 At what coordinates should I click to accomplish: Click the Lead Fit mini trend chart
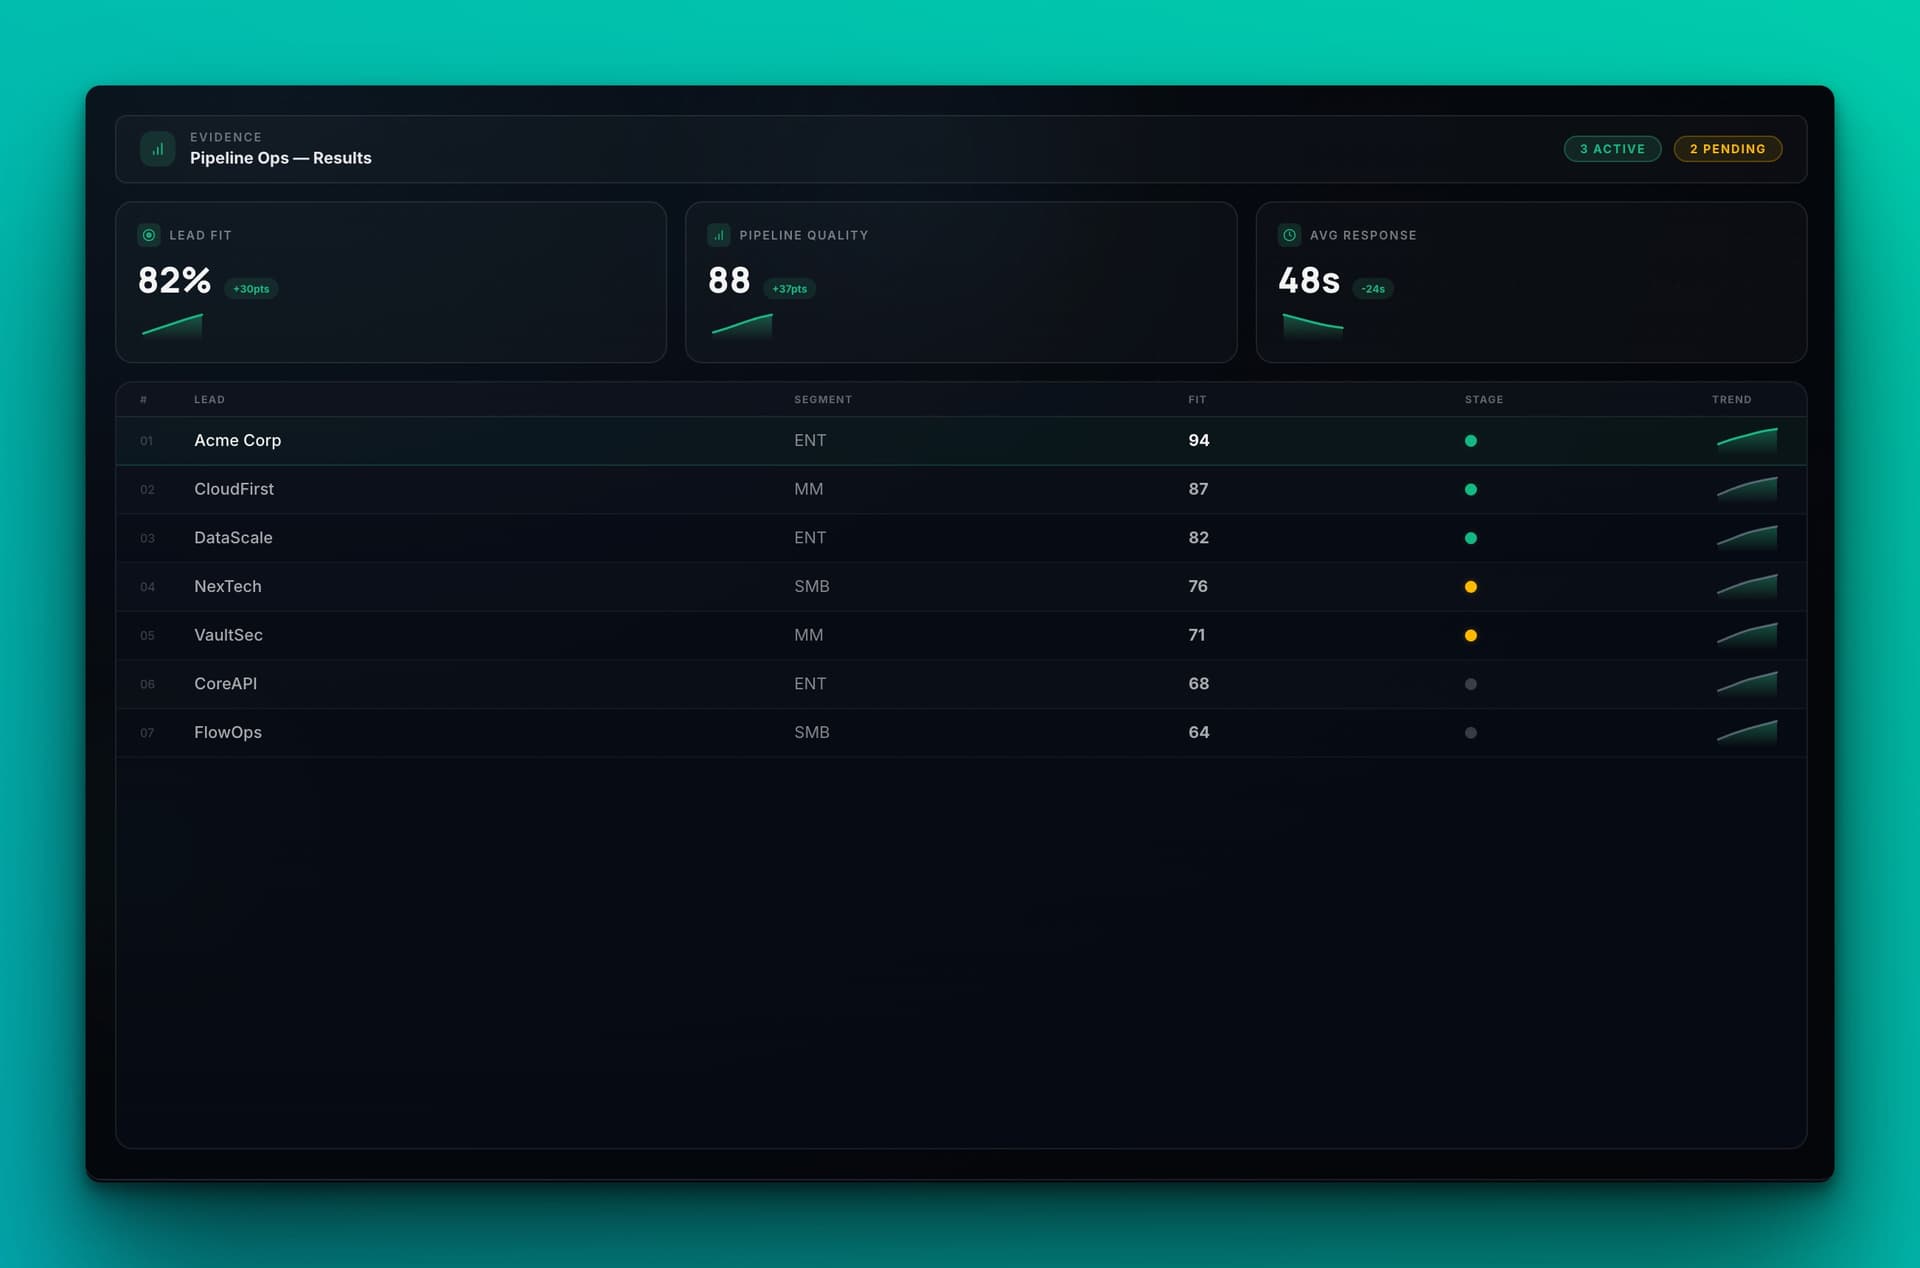pyautogui.click(x=171, y=326)
